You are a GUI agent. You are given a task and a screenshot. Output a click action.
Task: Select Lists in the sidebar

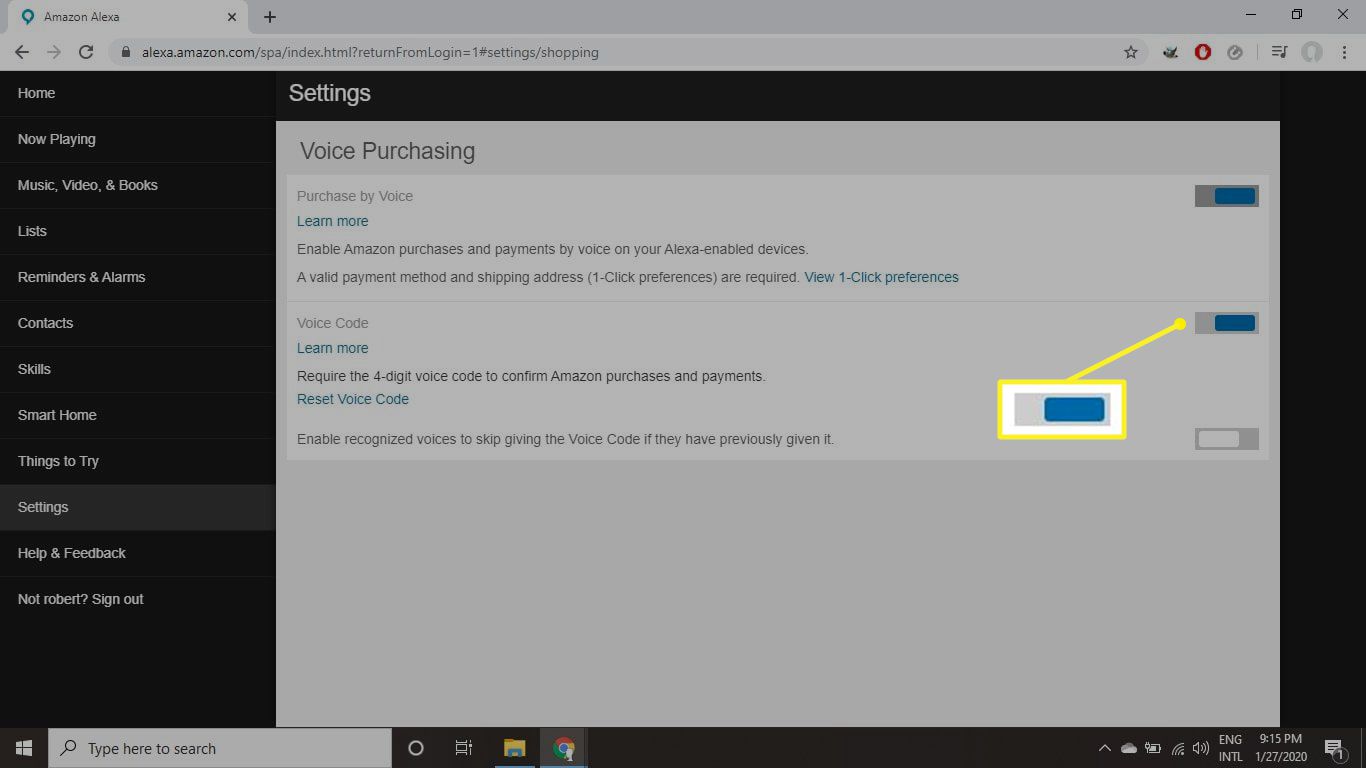point(137,231)
